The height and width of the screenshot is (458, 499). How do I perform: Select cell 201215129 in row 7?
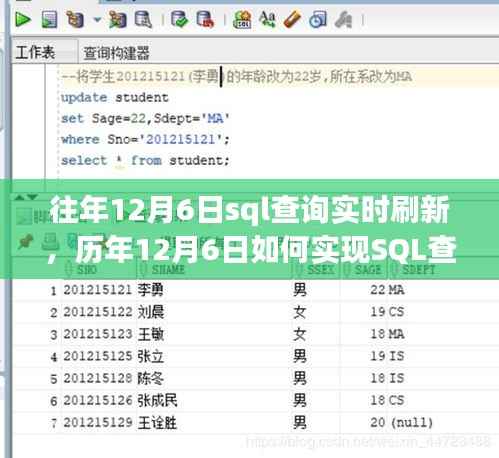coord(98,422)
